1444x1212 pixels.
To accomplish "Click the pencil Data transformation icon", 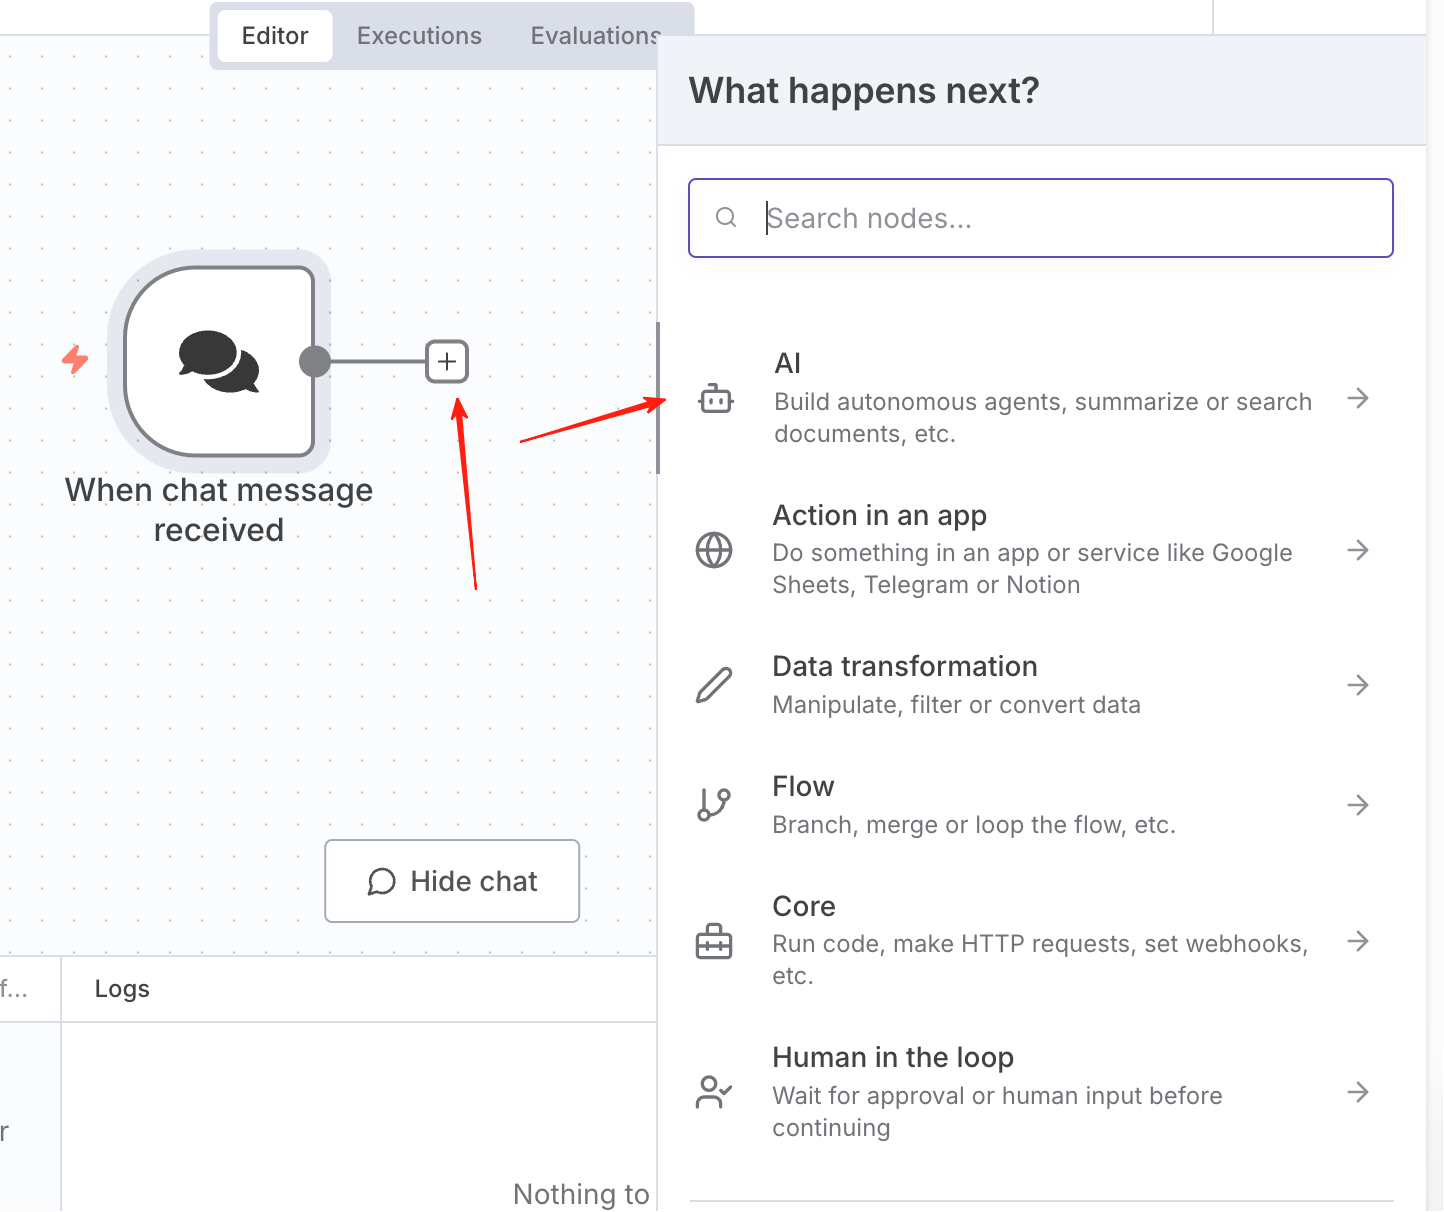I will coord(714,686).
